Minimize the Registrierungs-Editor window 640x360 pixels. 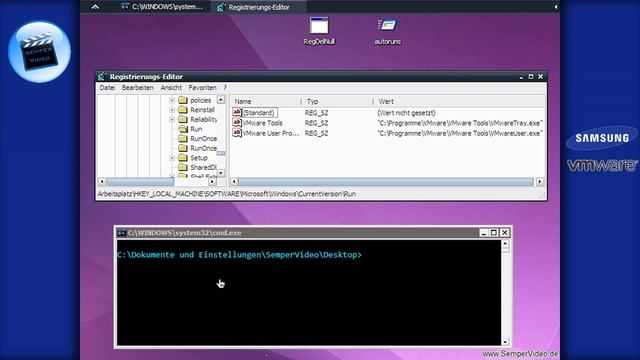tap(521, 77)
